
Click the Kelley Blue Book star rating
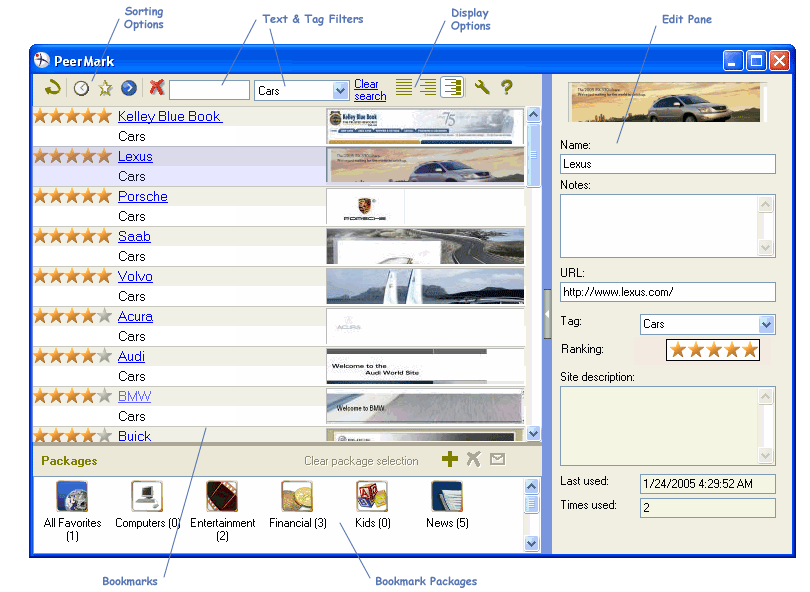[72, 116]
